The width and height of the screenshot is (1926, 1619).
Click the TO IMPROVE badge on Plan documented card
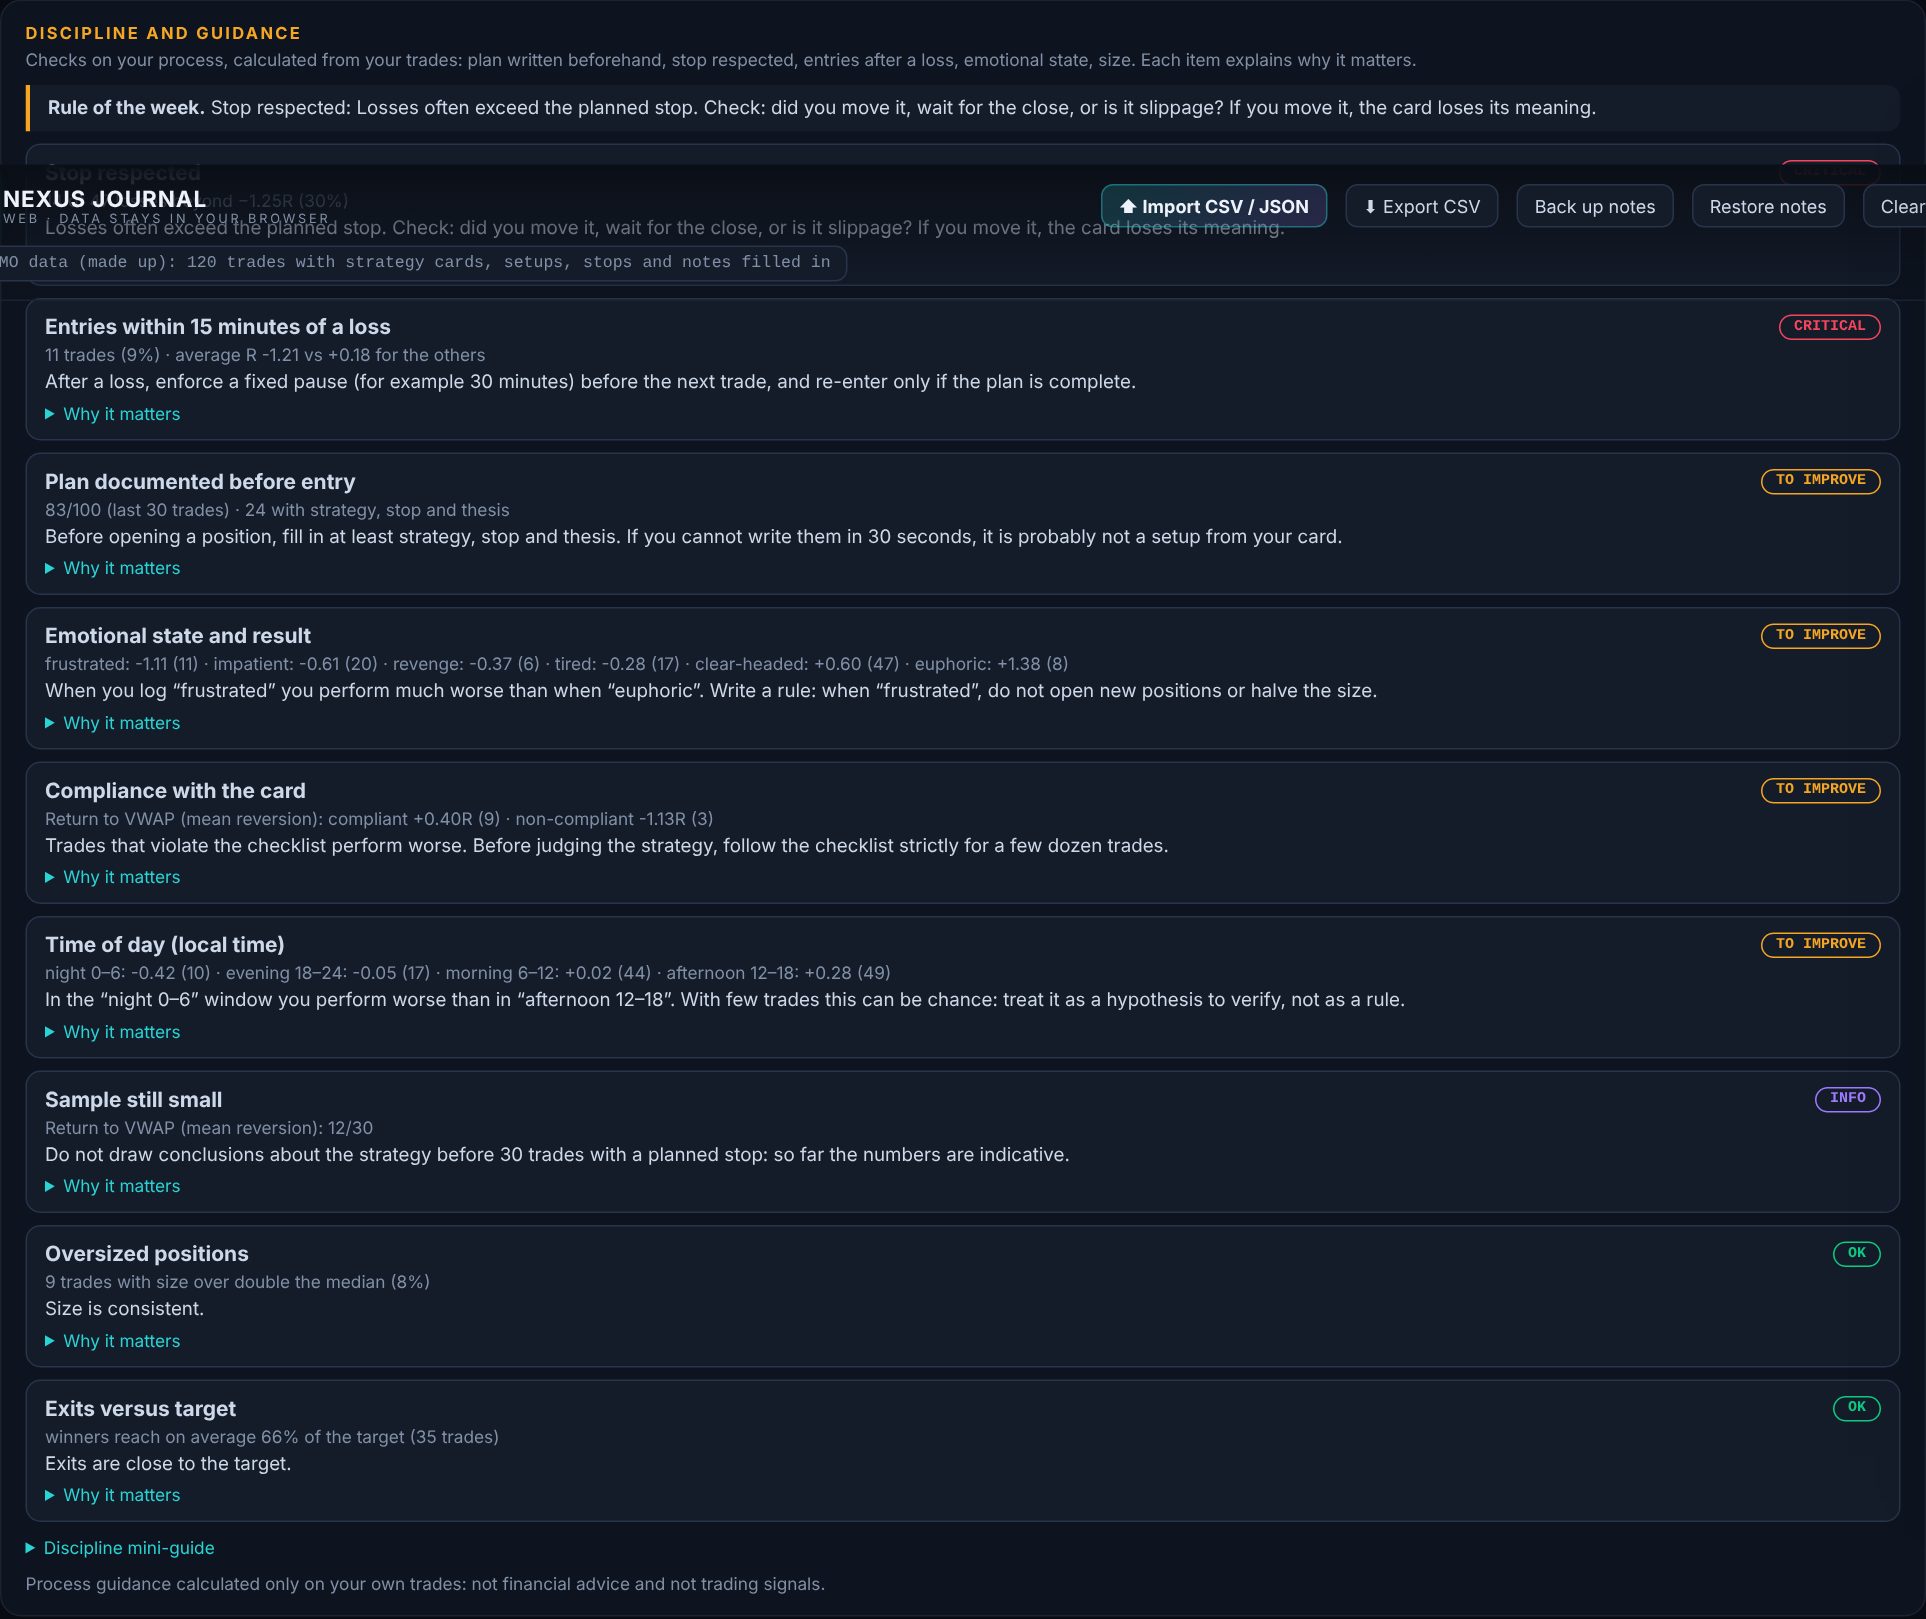pyautogui.click(x=1820, y=480)
